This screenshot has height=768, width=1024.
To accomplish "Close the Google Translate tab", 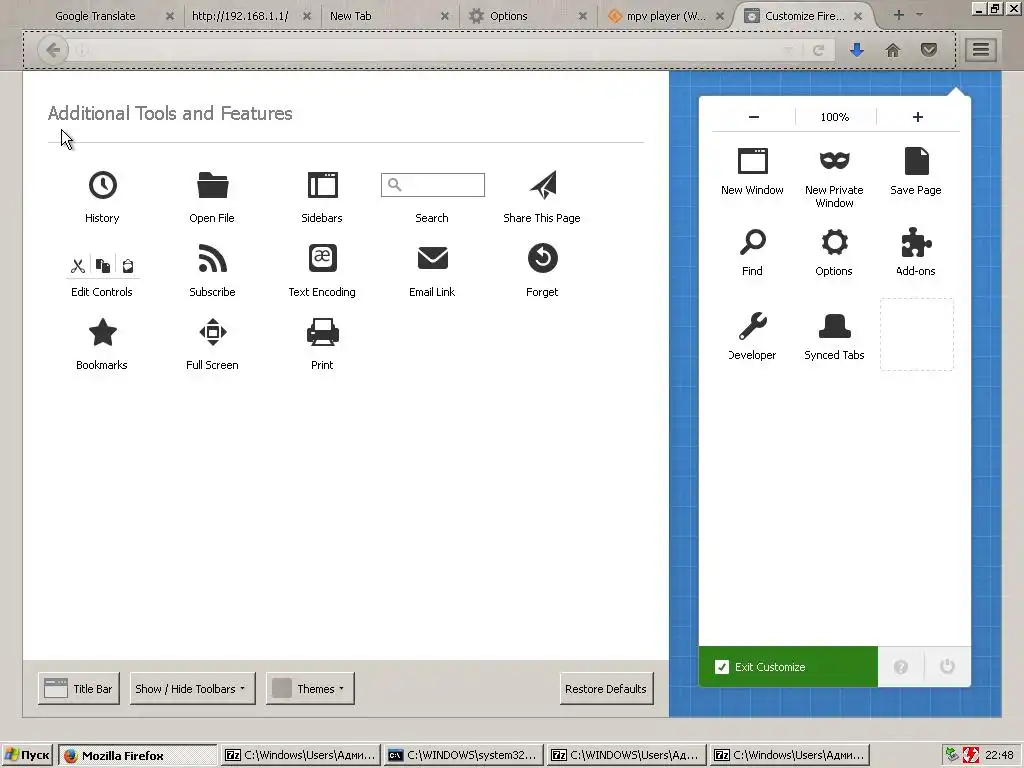I will 170,16.
